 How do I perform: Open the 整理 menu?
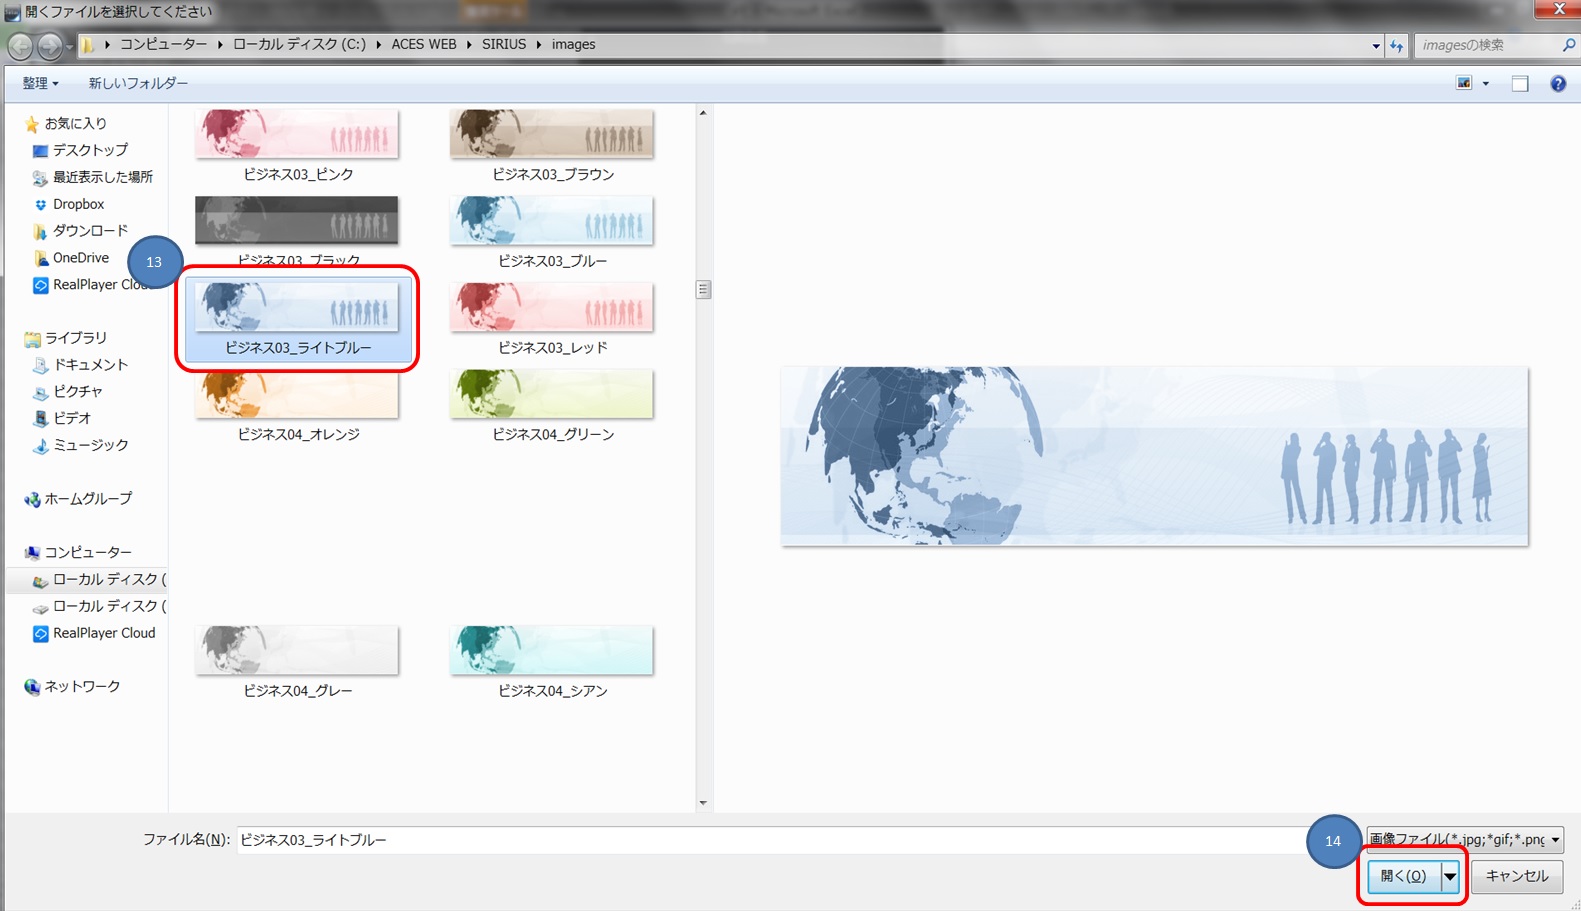[x=40, y=84]
